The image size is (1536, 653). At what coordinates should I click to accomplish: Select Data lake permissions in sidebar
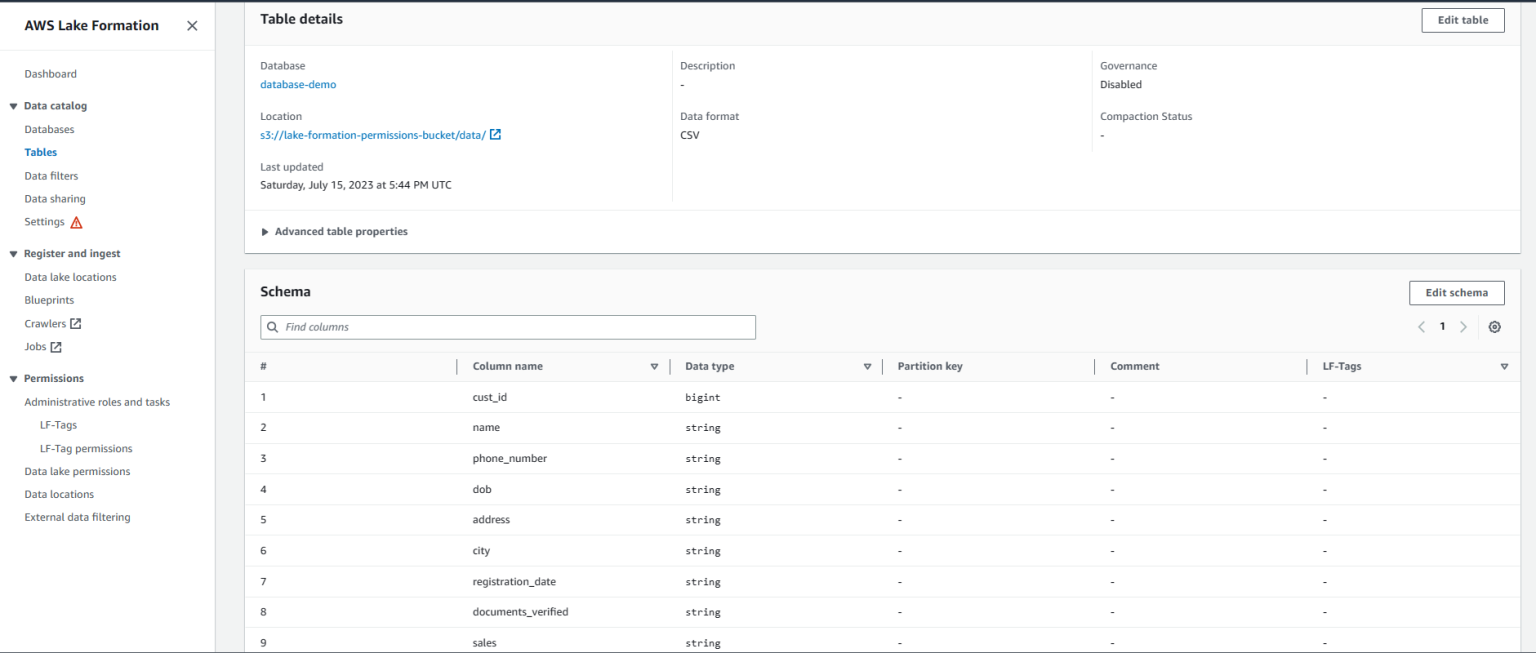pos(77,471)
